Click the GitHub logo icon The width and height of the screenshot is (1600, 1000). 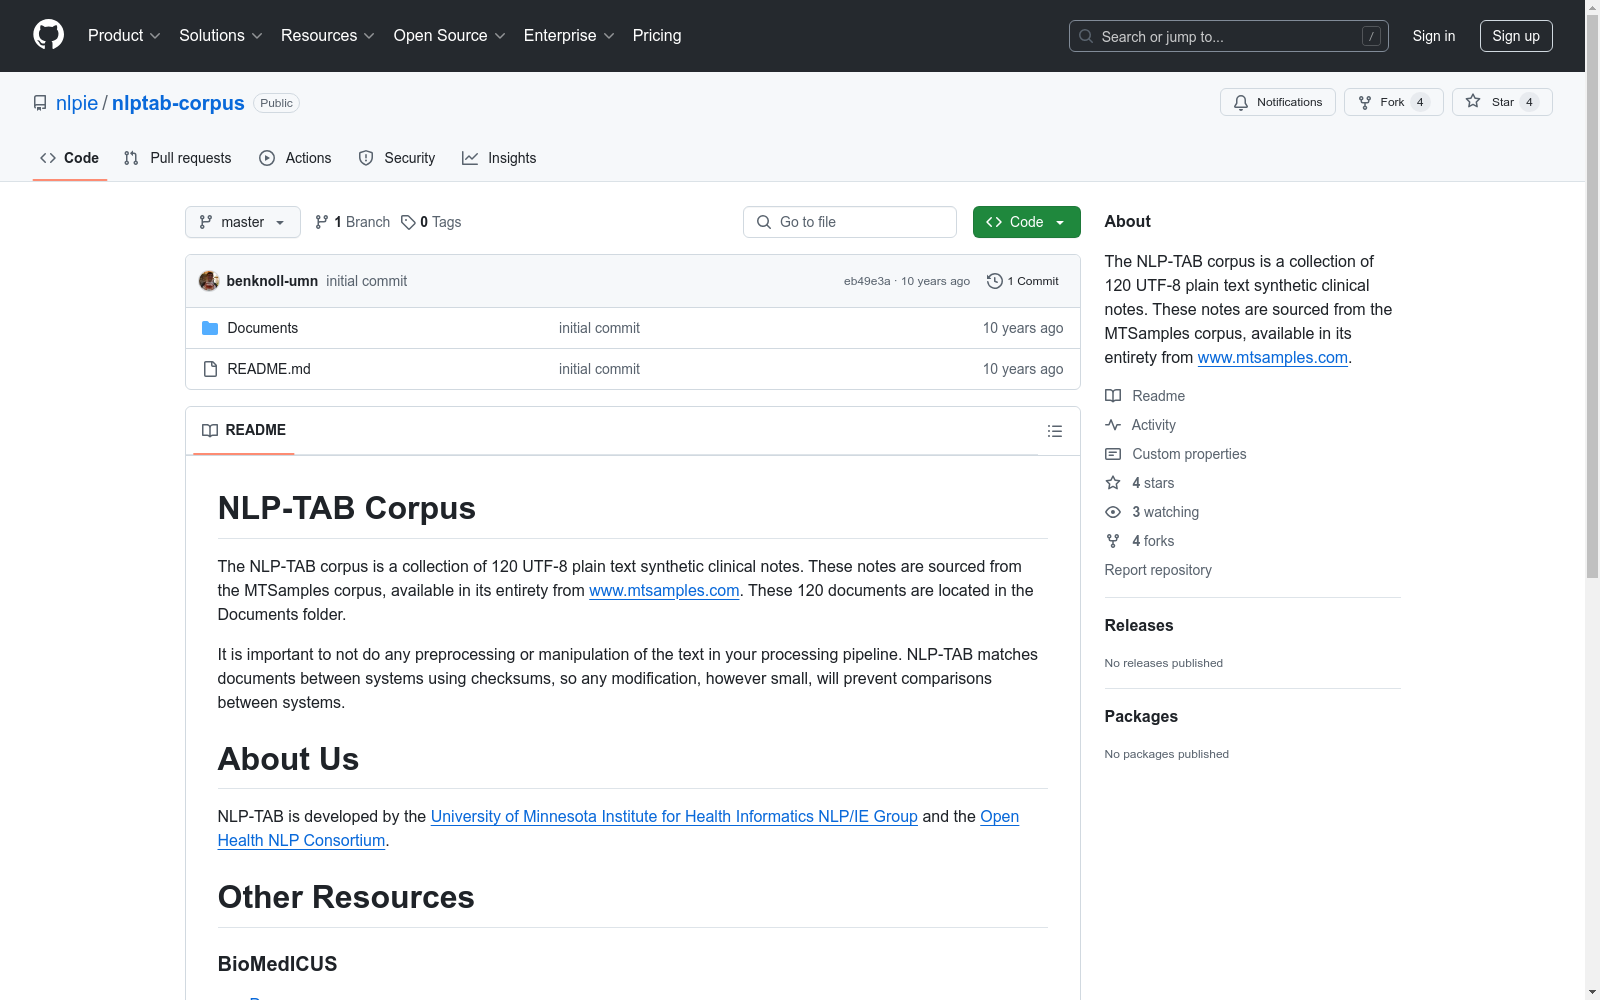48,35
